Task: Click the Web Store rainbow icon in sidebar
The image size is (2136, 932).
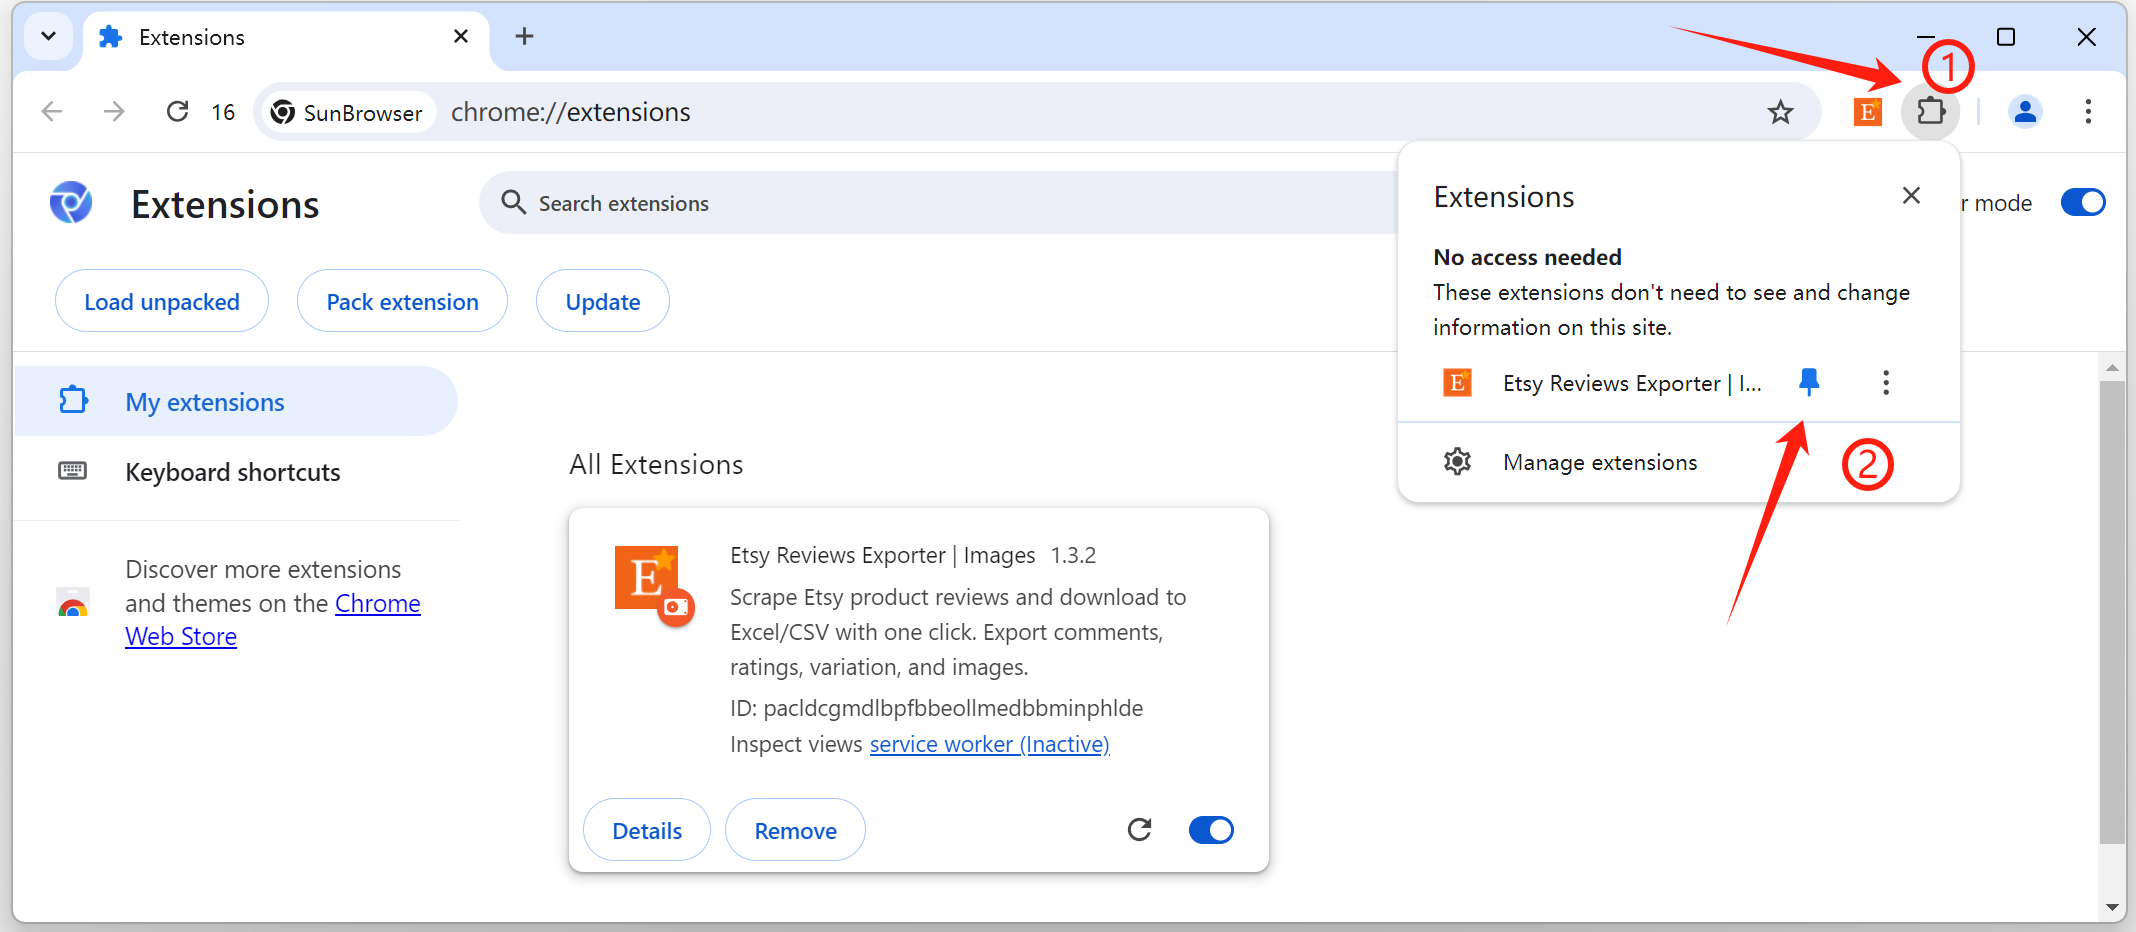Action: 73,602
